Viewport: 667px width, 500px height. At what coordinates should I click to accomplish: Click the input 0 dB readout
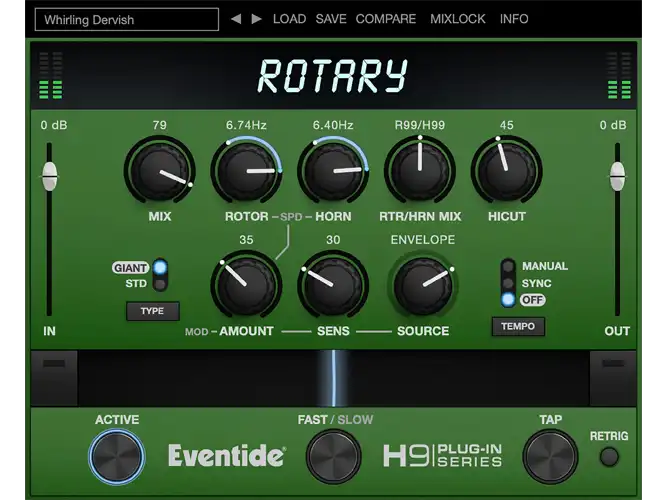(54, 125)
